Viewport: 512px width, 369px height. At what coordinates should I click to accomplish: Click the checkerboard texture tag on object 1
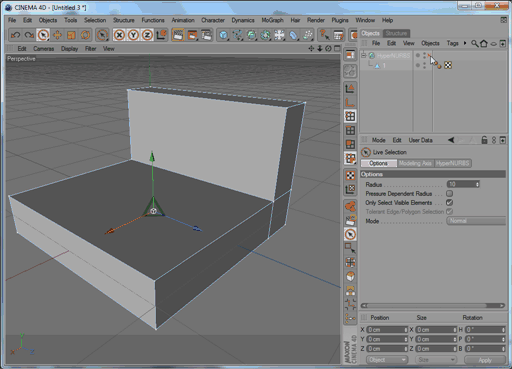point(448,65)
